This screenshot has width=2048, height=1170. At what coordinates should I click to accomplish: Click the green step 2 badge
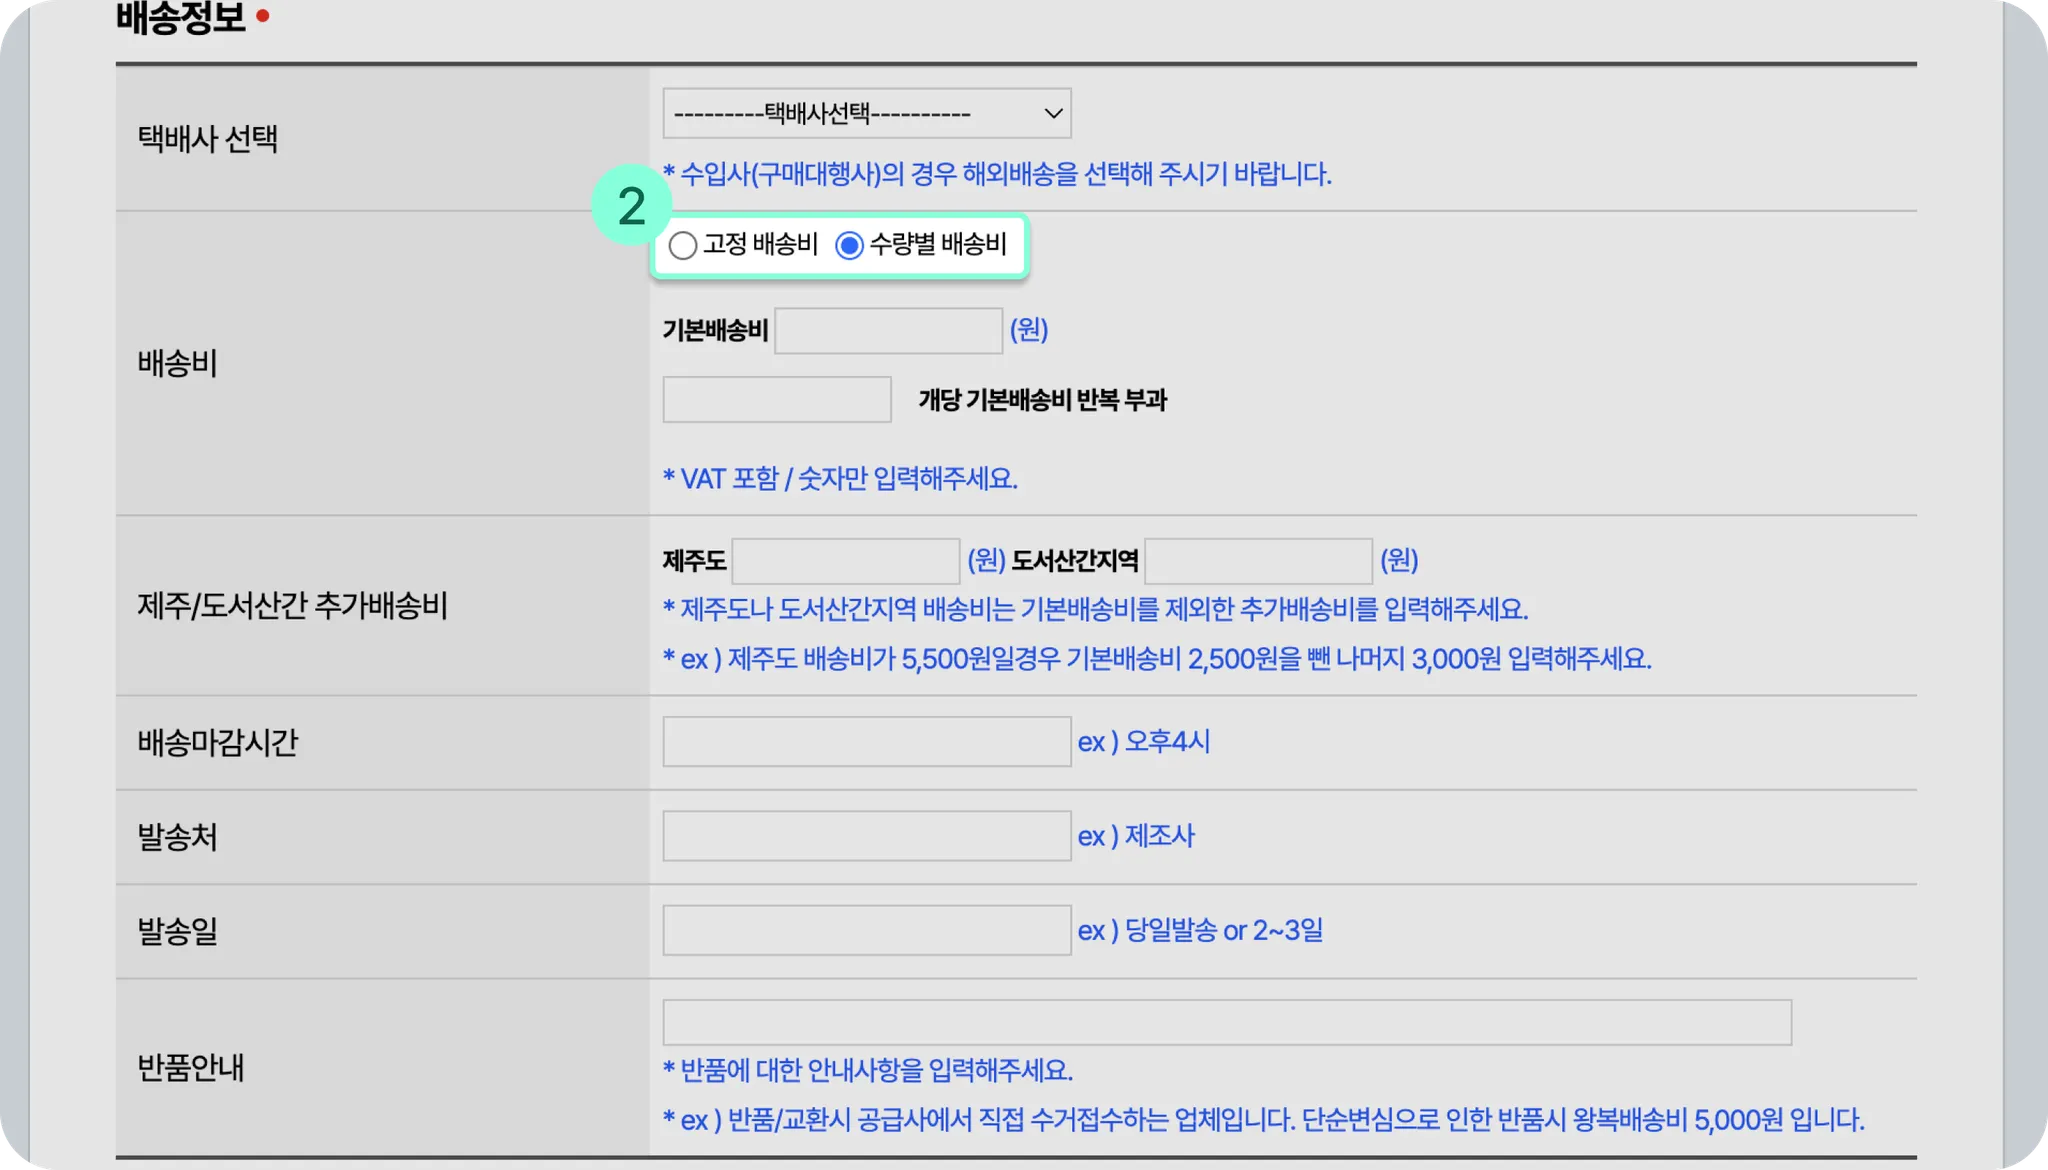coord(631,206)
